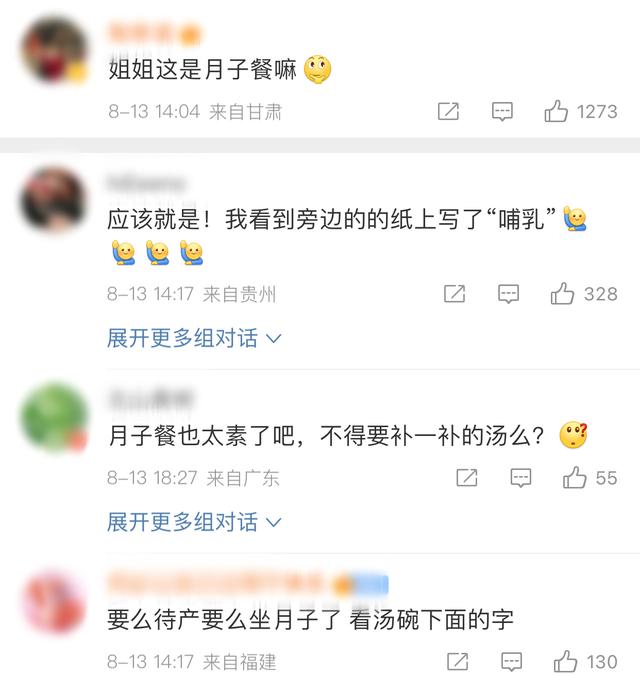The width and height of the screenshot is (640, 675).
Task: Share the comment posted from 福建
Action: pyautogui.click(x=458, y=661)
